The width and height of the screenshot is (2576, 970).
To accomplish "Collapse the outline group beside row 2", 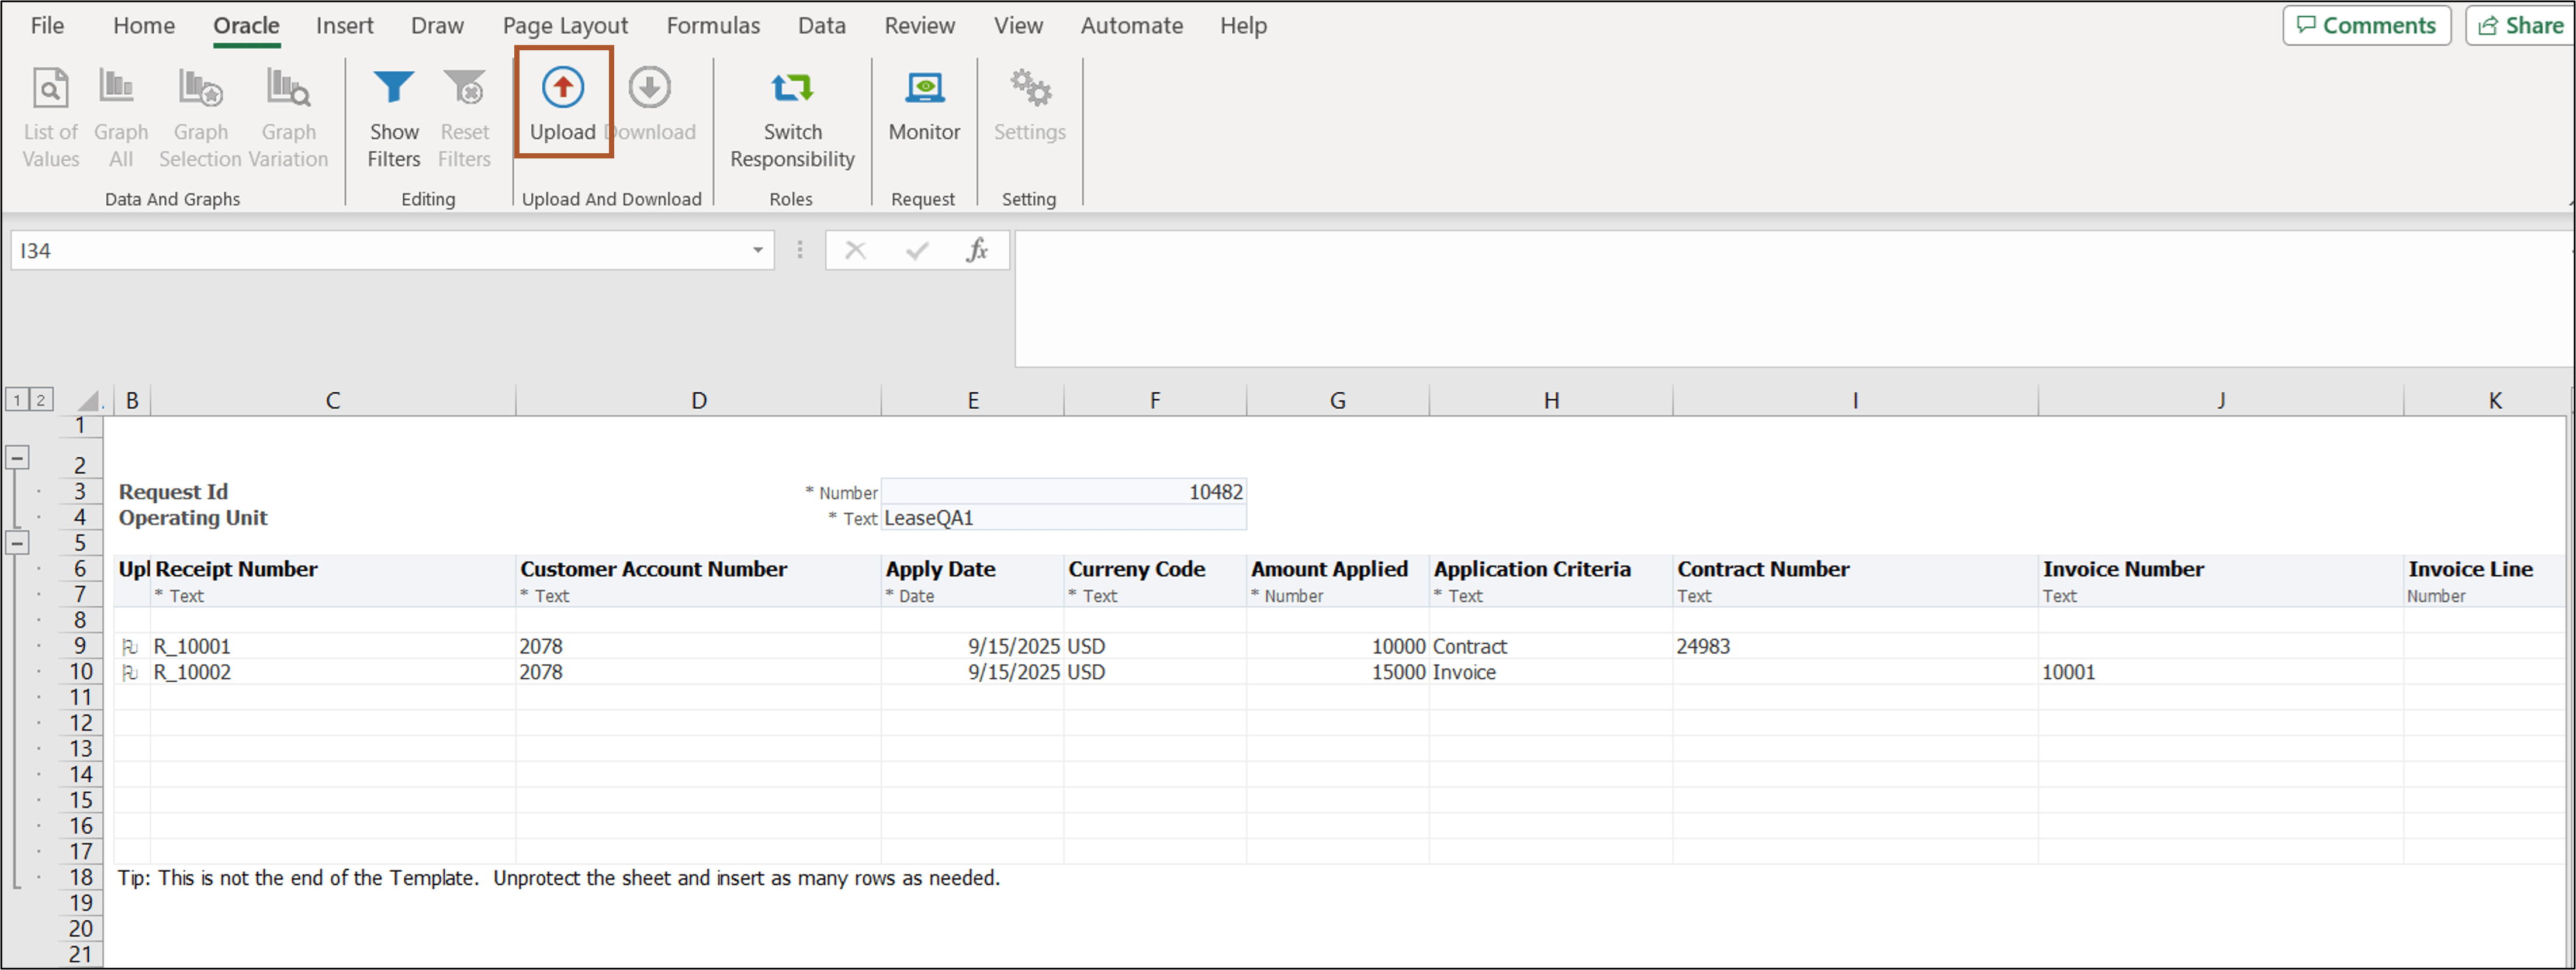I will [18, 458].
